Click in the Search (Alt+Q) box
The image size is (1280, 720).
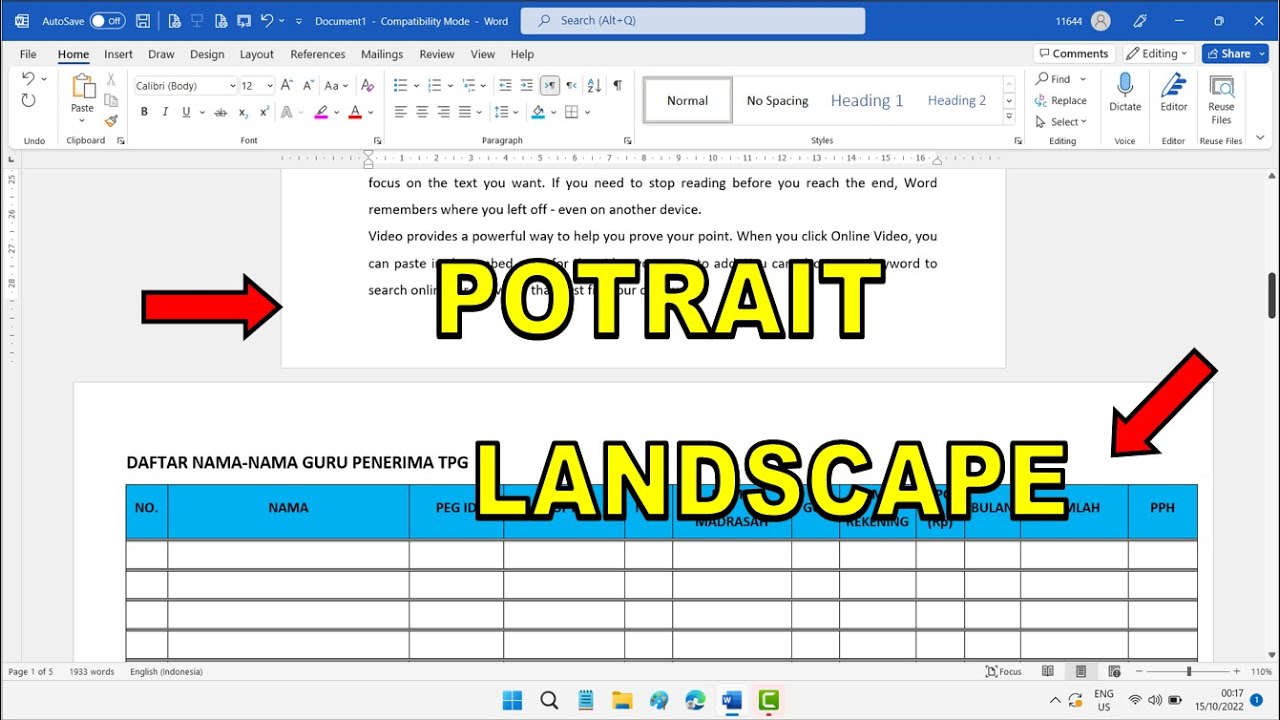coord(693,21)
